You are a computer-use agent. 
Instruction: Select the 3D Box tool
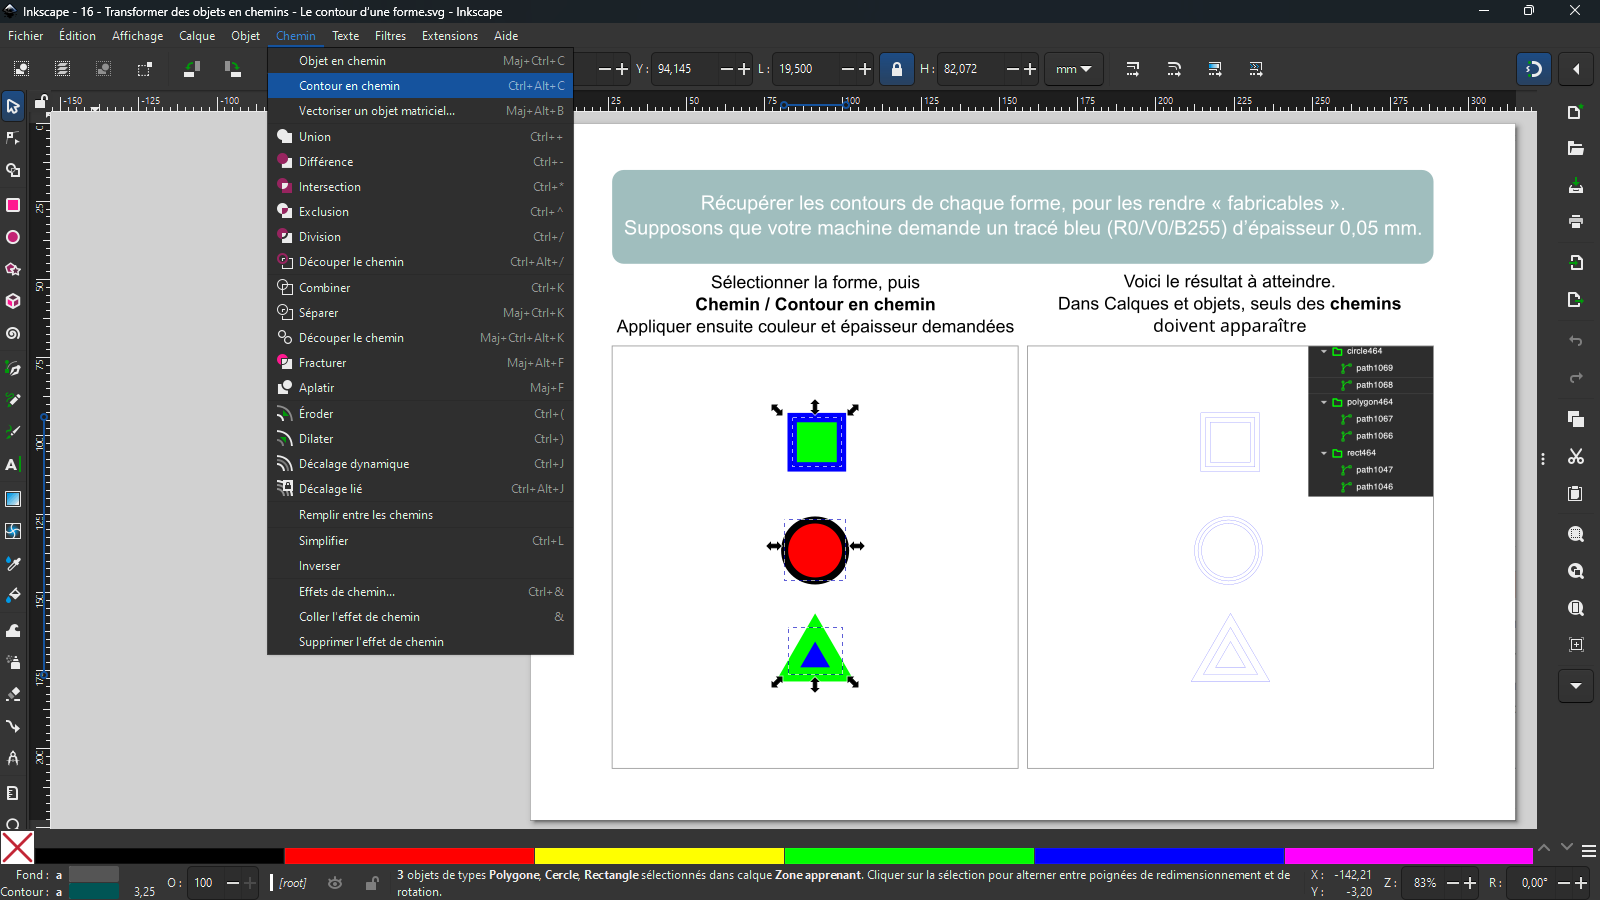click(13, 301)
